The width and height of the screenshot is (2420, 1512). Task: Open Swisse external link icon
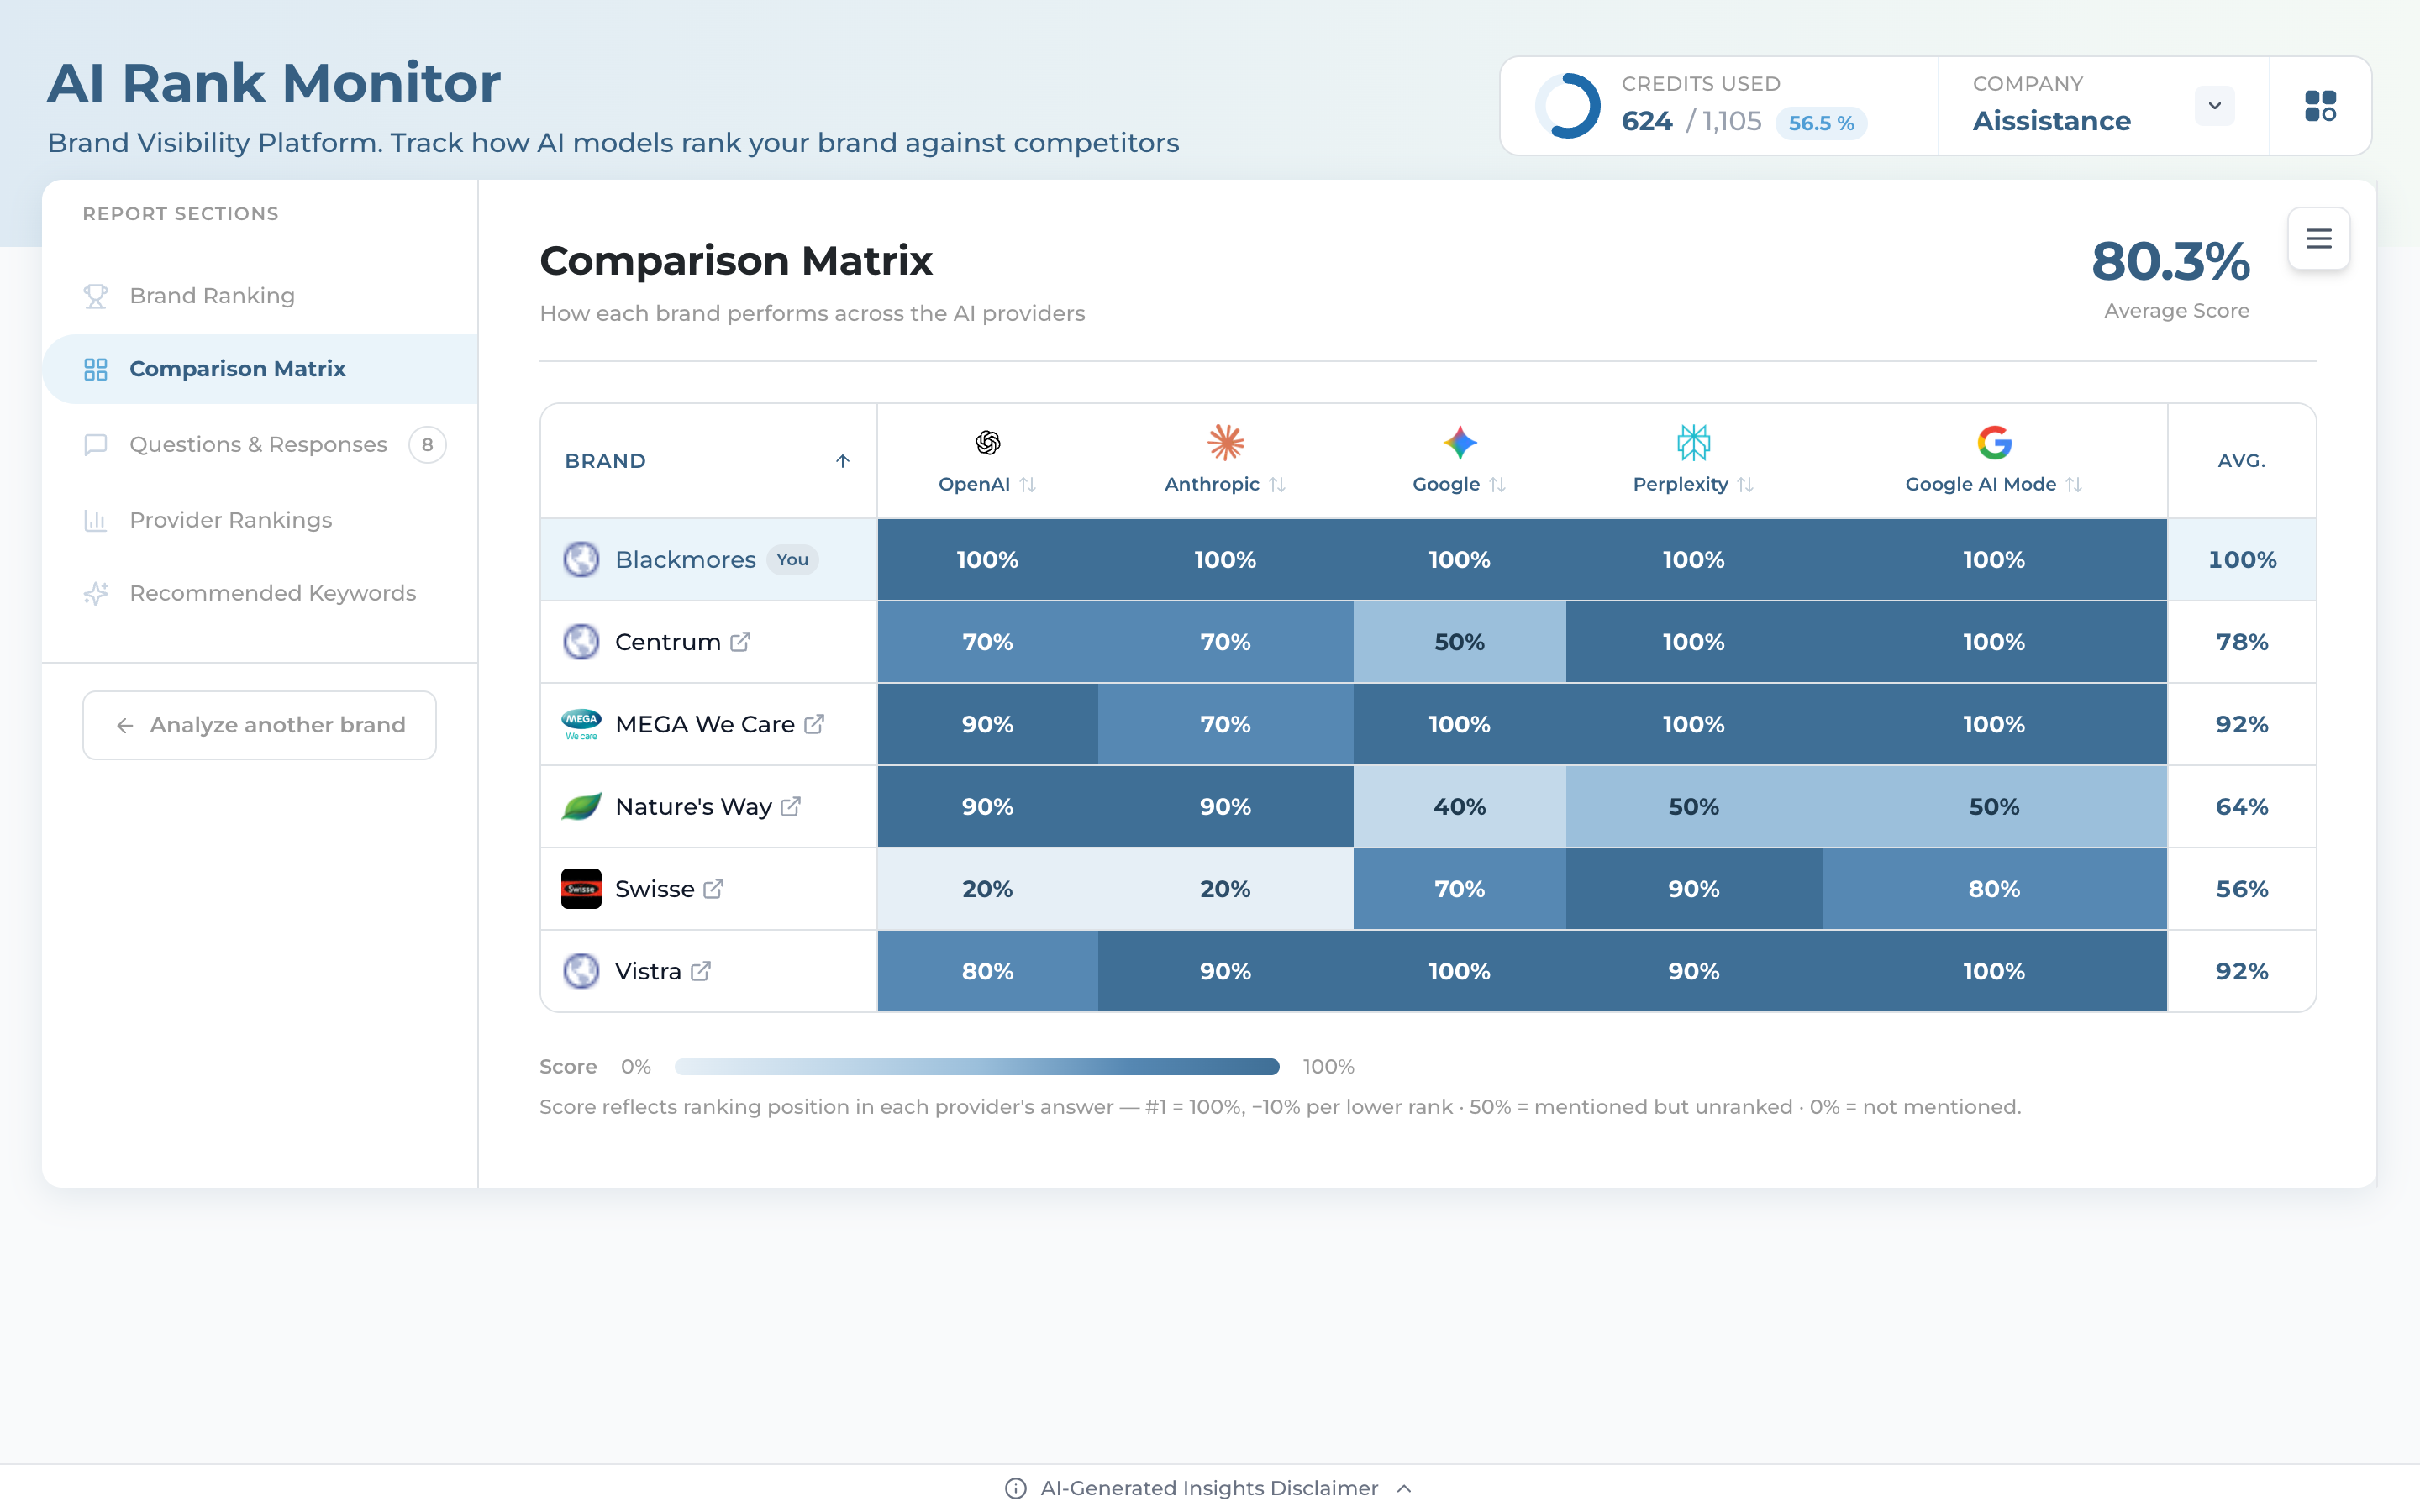point(713,889)
